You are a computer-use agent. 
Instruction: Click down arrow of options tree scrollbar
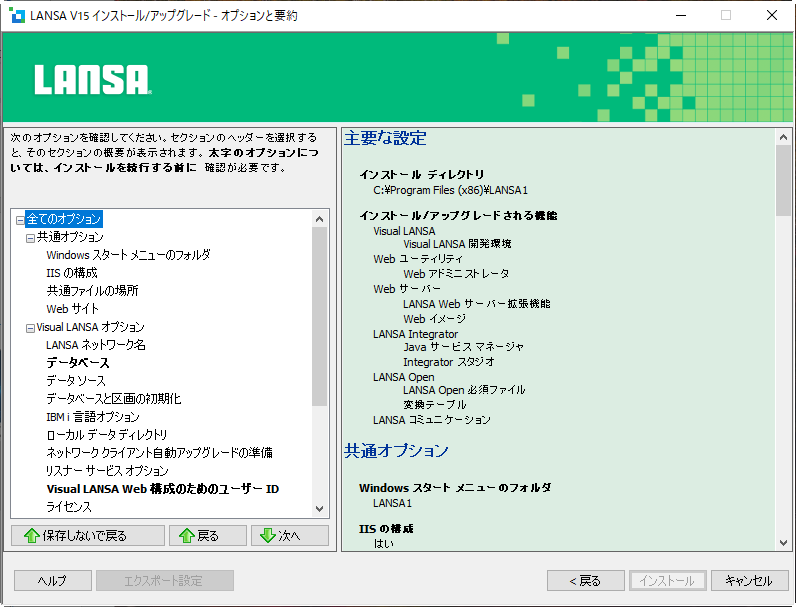pos(319,509)
